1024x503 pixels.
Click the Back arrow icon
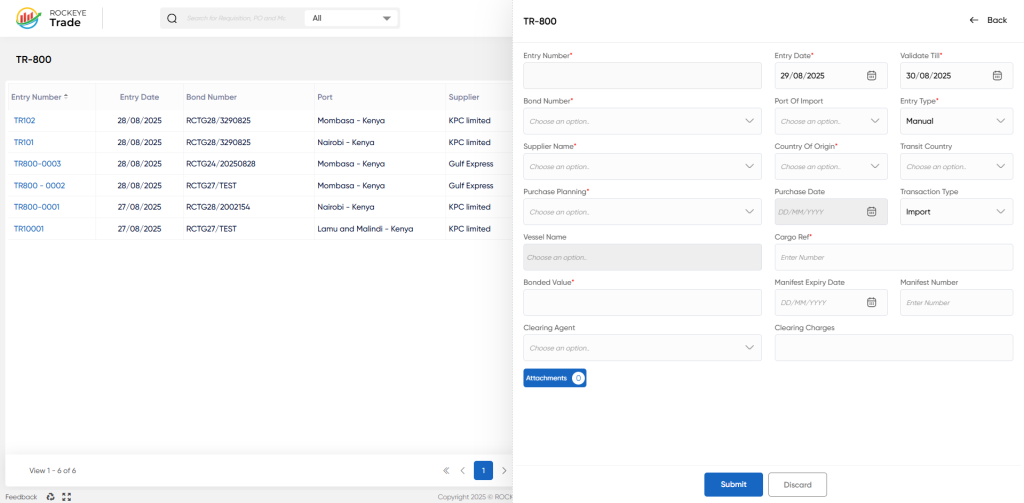[974, 20]
